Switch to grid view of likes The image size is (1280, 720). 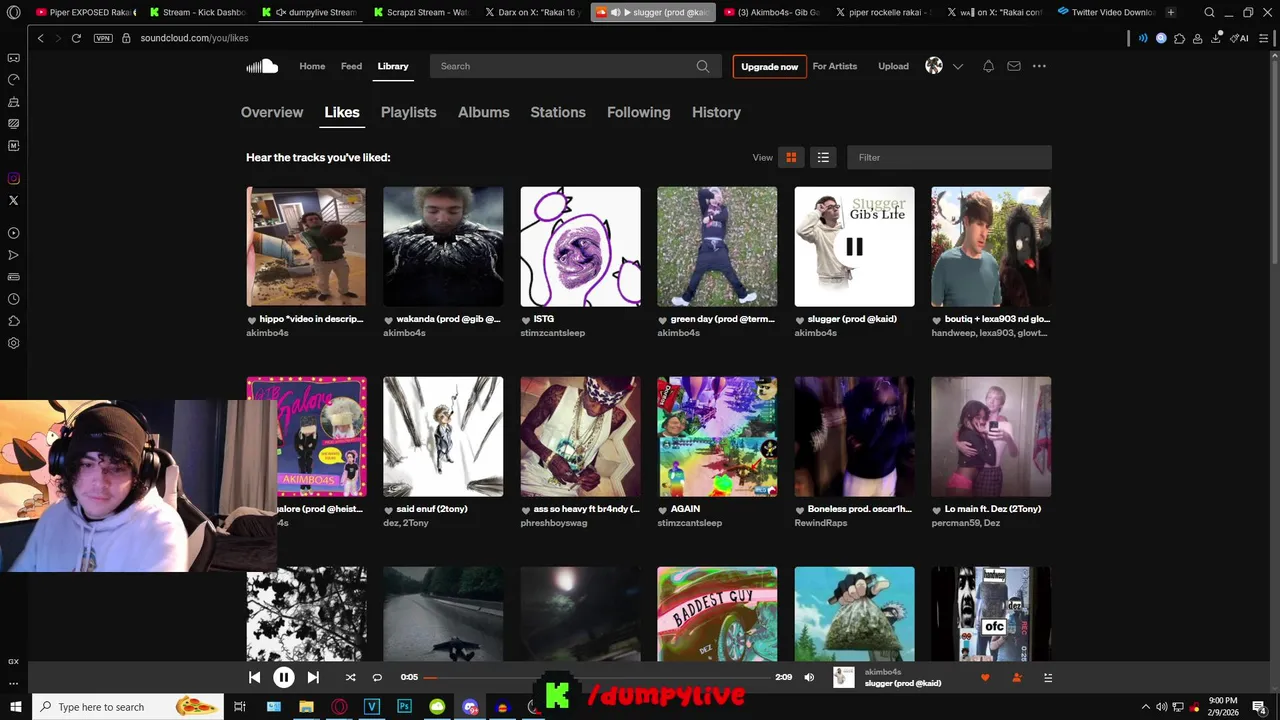click(791, 157)
